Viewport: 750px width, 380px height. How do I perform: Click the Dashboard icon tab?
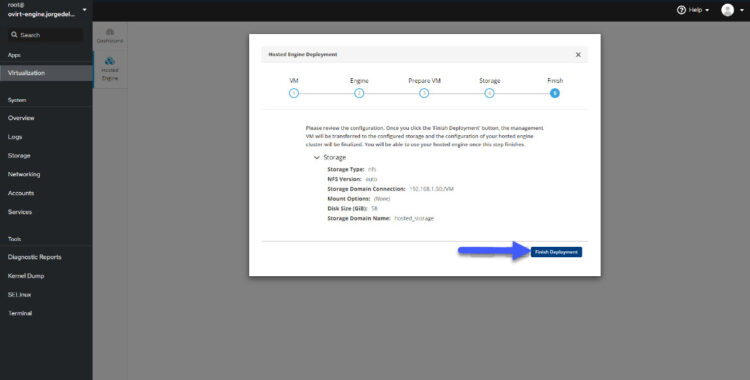[x=110, y=35]
